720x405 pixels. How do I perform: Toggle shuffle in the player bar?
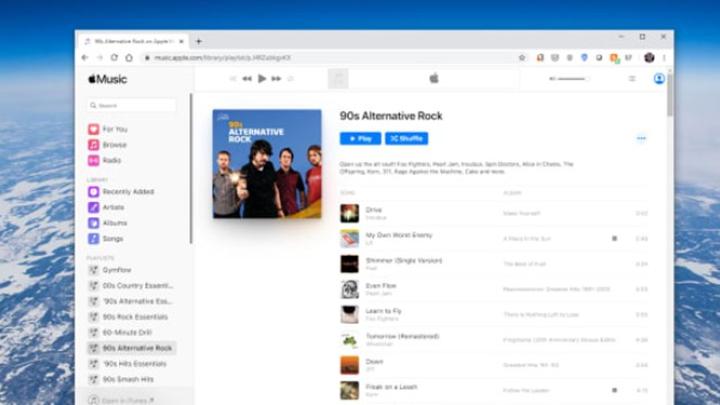pos(233,79)
